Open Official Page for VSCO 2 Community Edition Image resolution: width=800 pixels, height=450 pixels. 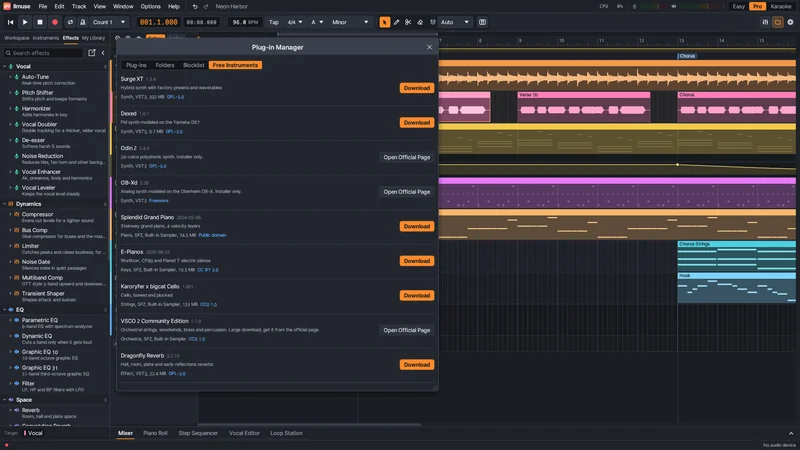click(407, 331)
